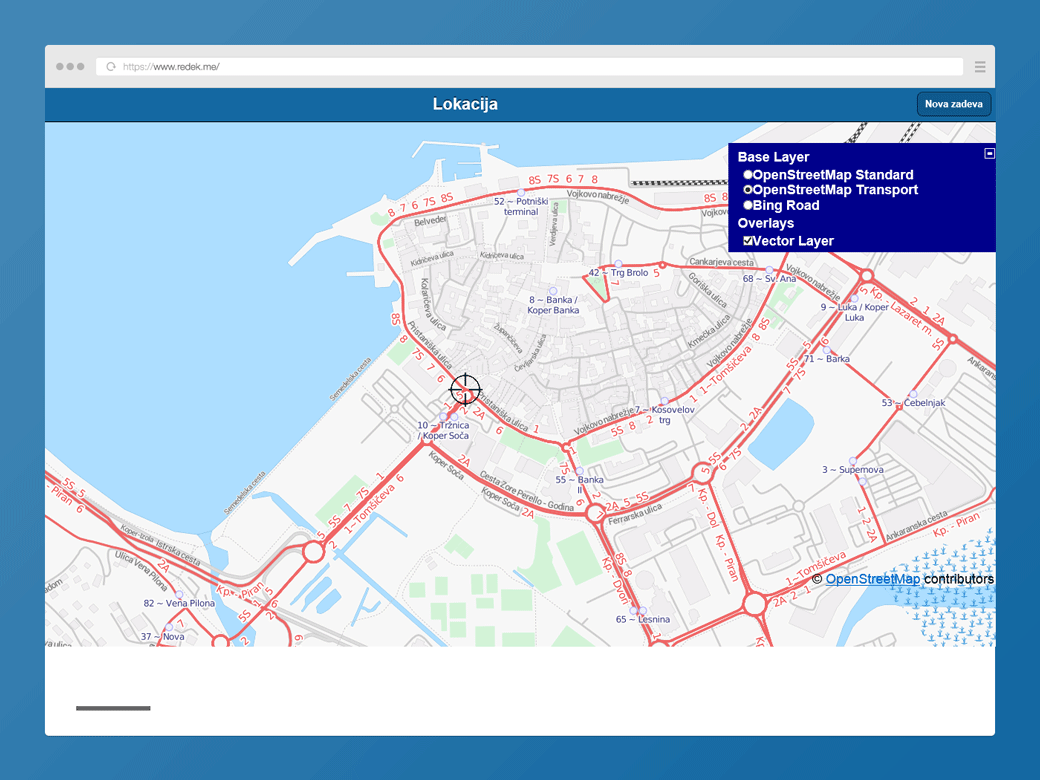
Task: Click the Lokacija header title
Action: [x=465, y=104]
